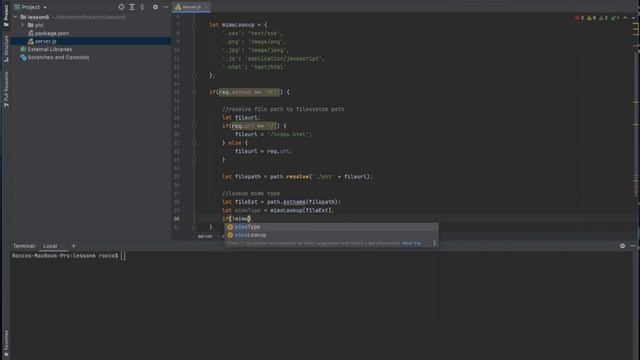Click Collapse All in Project panel
640x360 pixels.
point(142,7)
